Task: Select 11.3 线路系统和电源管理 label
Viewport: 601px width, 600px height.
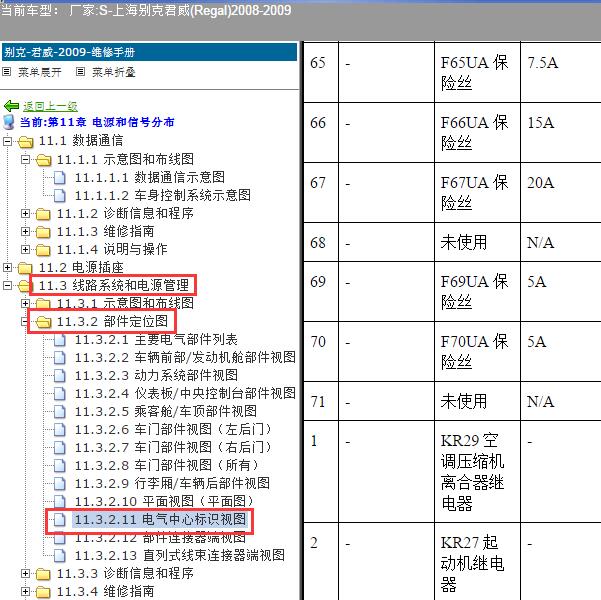Action: pos(114,285)
